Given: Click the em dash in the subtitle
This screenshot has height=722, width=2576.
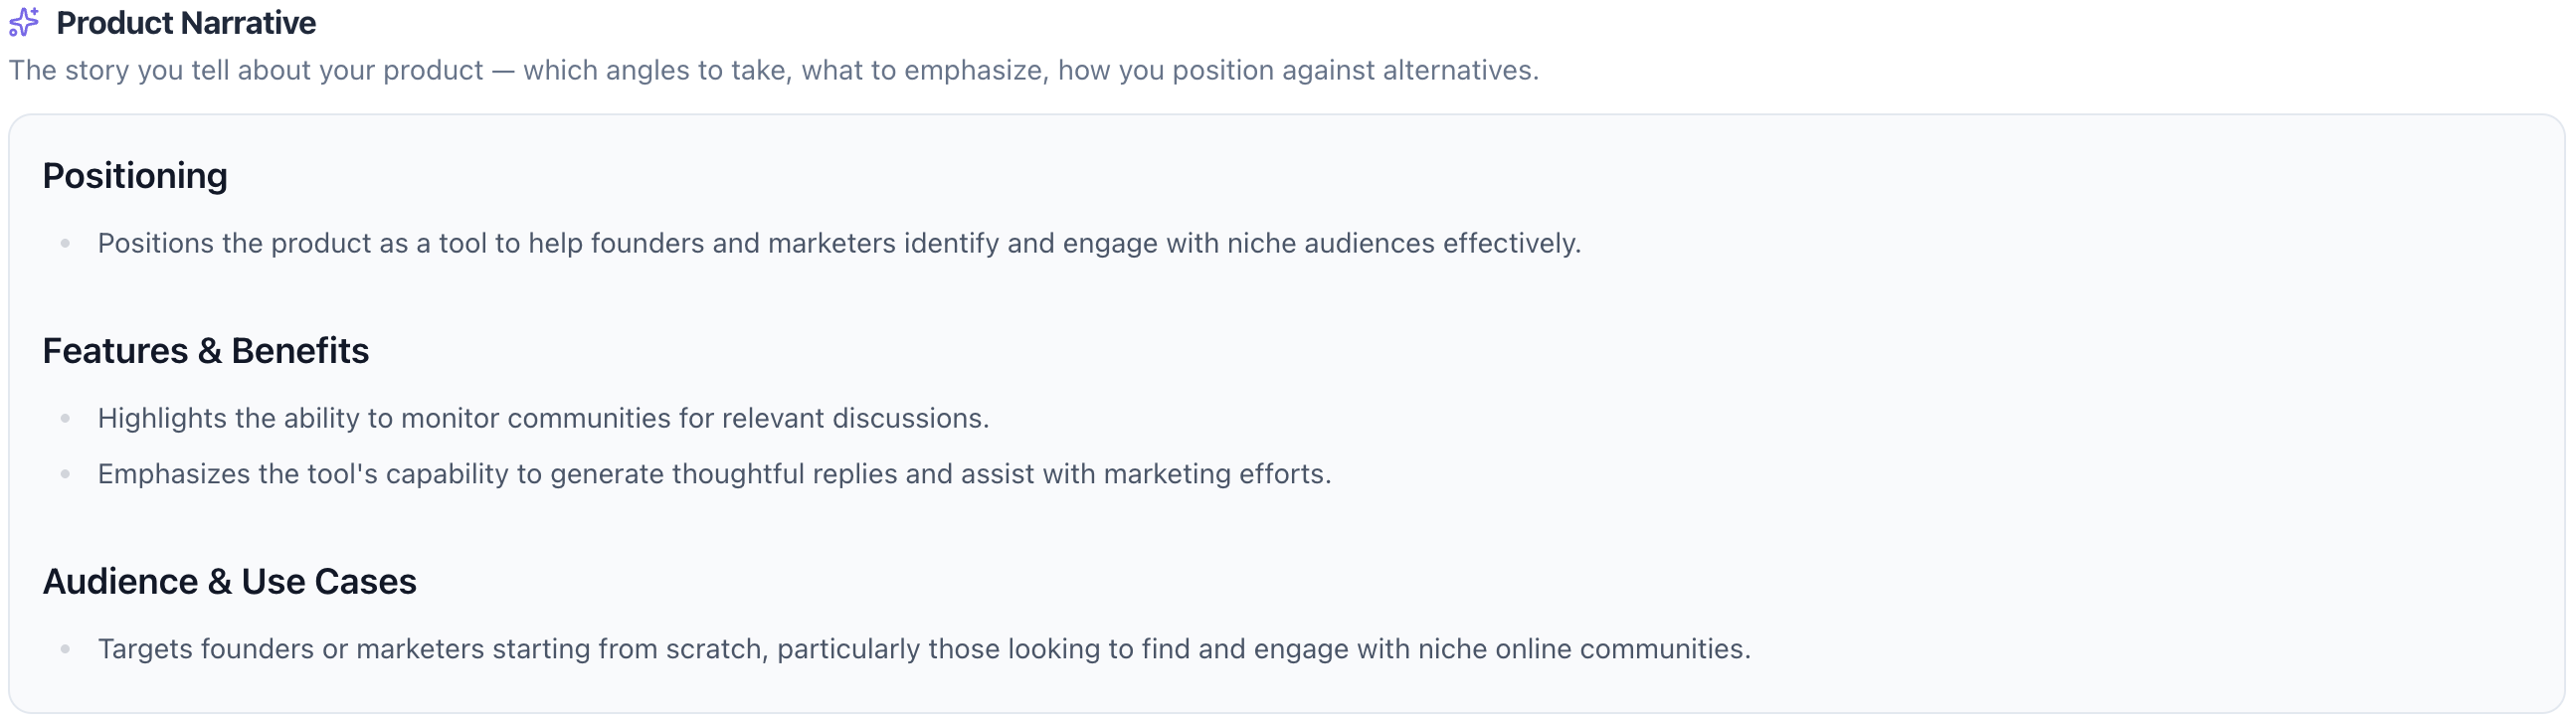Looking at the screenshot, I should (503, 70).
